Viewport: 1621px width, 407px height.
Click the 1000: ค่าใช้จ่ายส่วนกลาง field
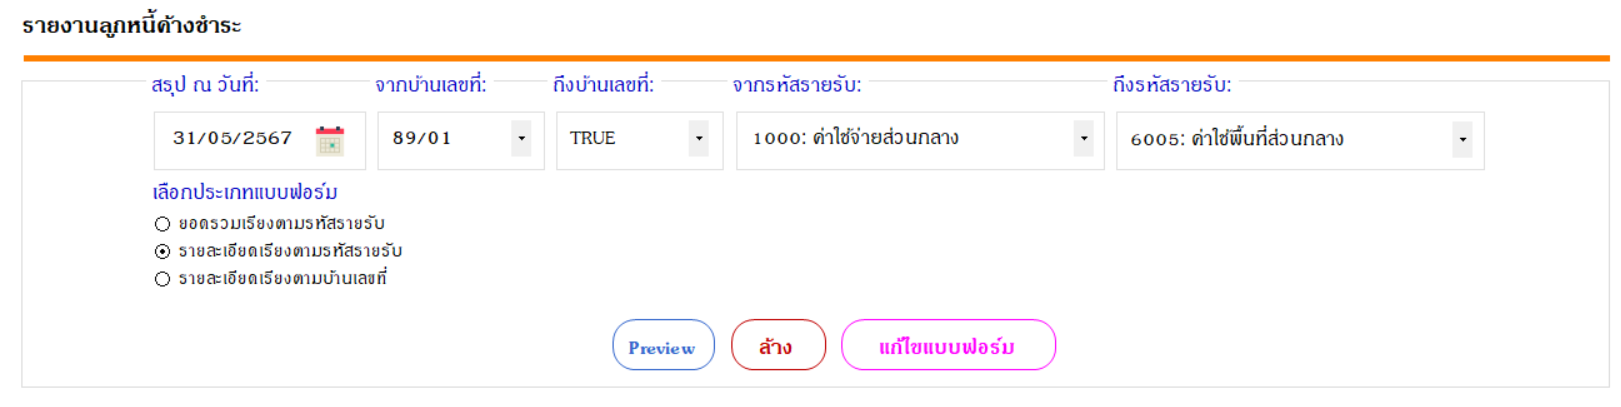pyautogui.click(x=920, y=140)
